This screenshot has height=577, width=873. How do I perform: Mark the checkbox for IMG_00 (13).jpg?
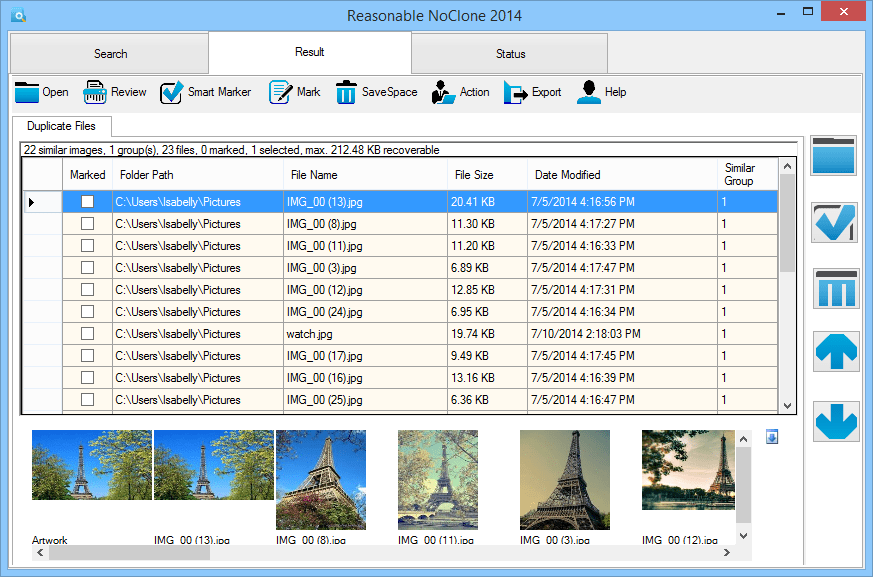[x=88, y=201]
